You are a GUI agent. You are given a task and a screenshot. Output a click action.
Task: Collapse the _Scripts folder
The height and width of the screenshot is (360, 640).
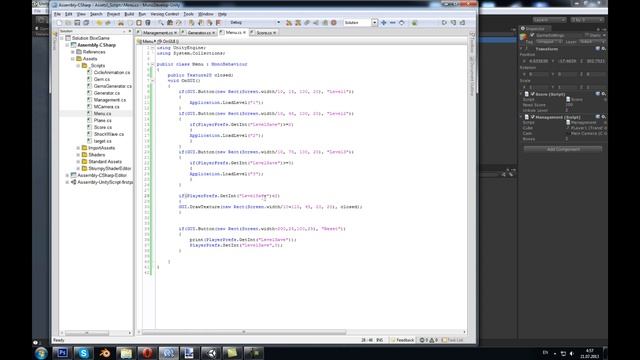(x=78, y=66)
